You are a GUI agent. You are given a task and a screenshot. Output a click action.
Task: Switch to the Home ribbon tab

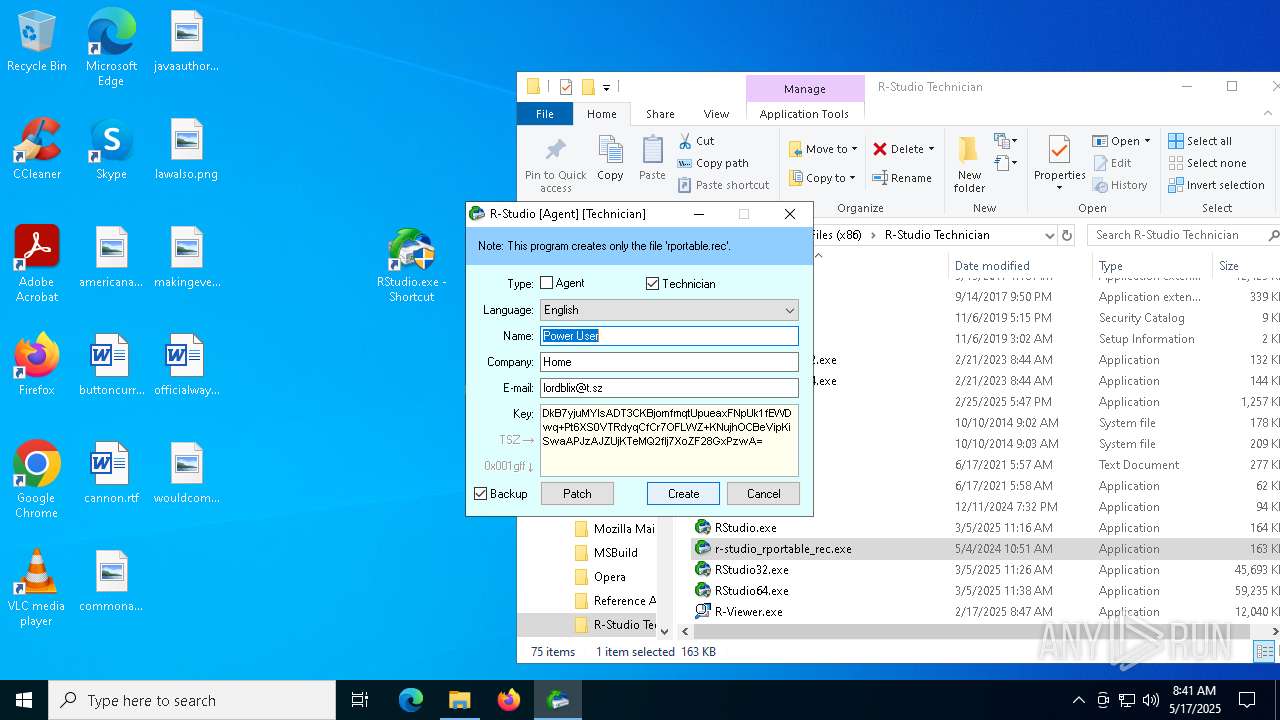tap(602, 114)
